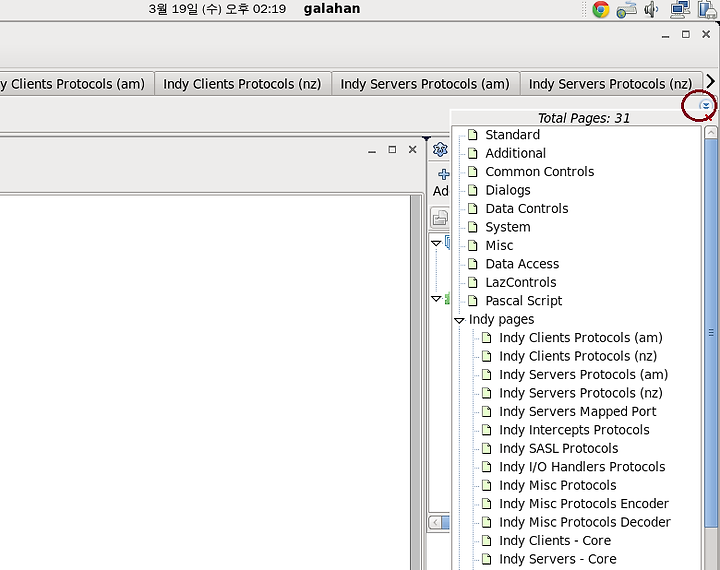Viewport: 720px width, 570px height.
Task: Choose Indy I/O Handlers Protocols entry
Action: [582, 467]
